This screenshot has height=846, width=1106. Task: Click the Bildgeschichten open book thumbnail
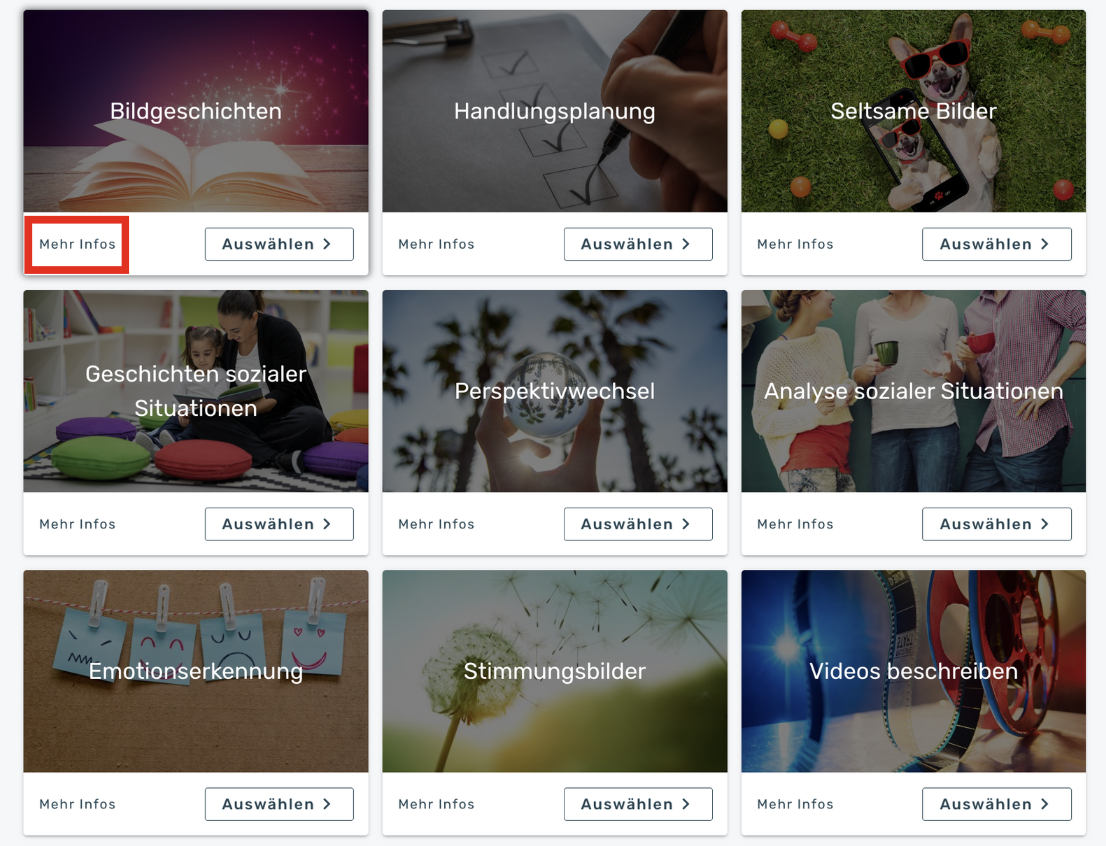tap(196, 111)
